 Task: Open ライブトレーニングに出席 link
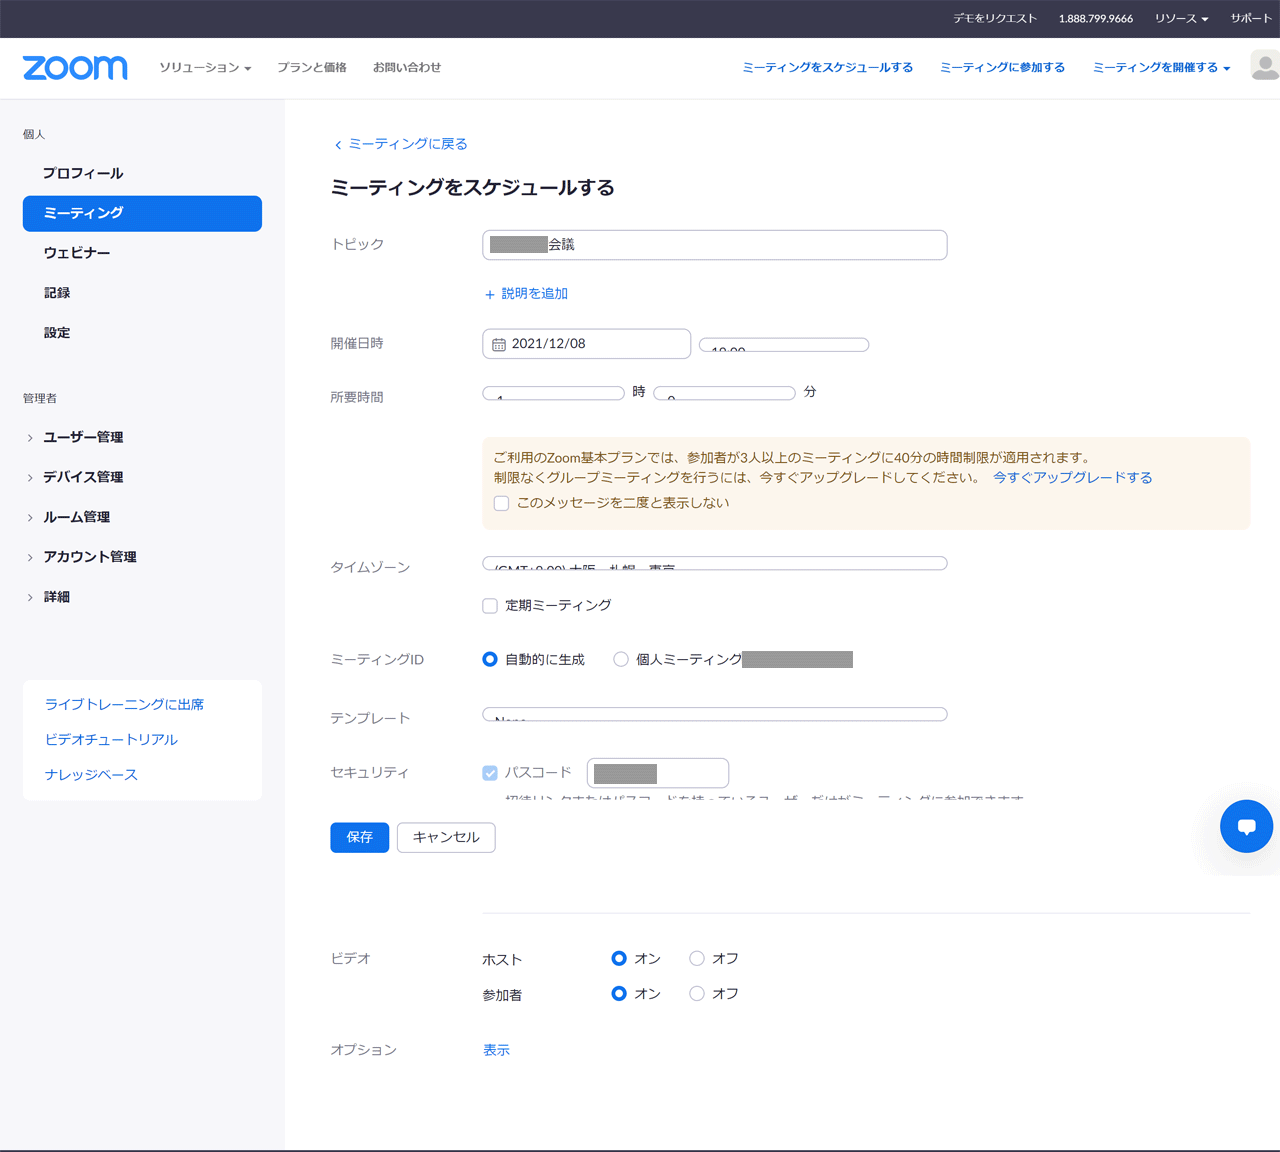pyautogui.click(x=124, y=705)
